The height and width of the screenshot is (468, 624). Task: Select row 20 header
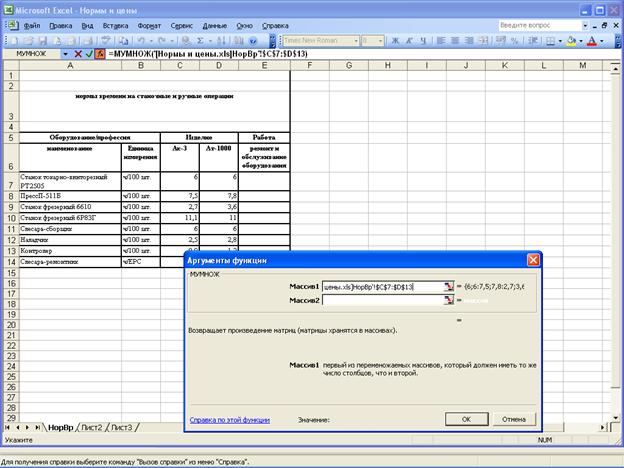coord(11,325)
